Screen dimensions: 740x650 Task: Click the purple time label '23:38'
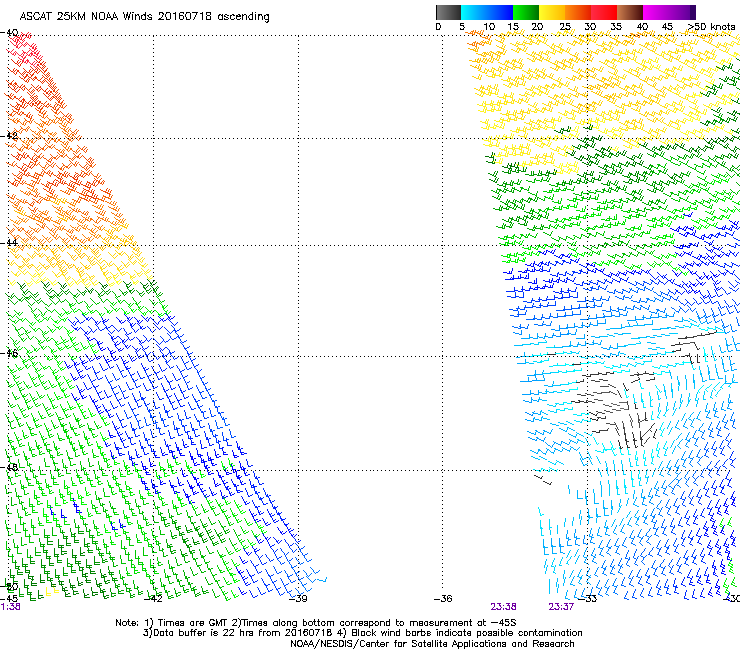tap(503, 607)
